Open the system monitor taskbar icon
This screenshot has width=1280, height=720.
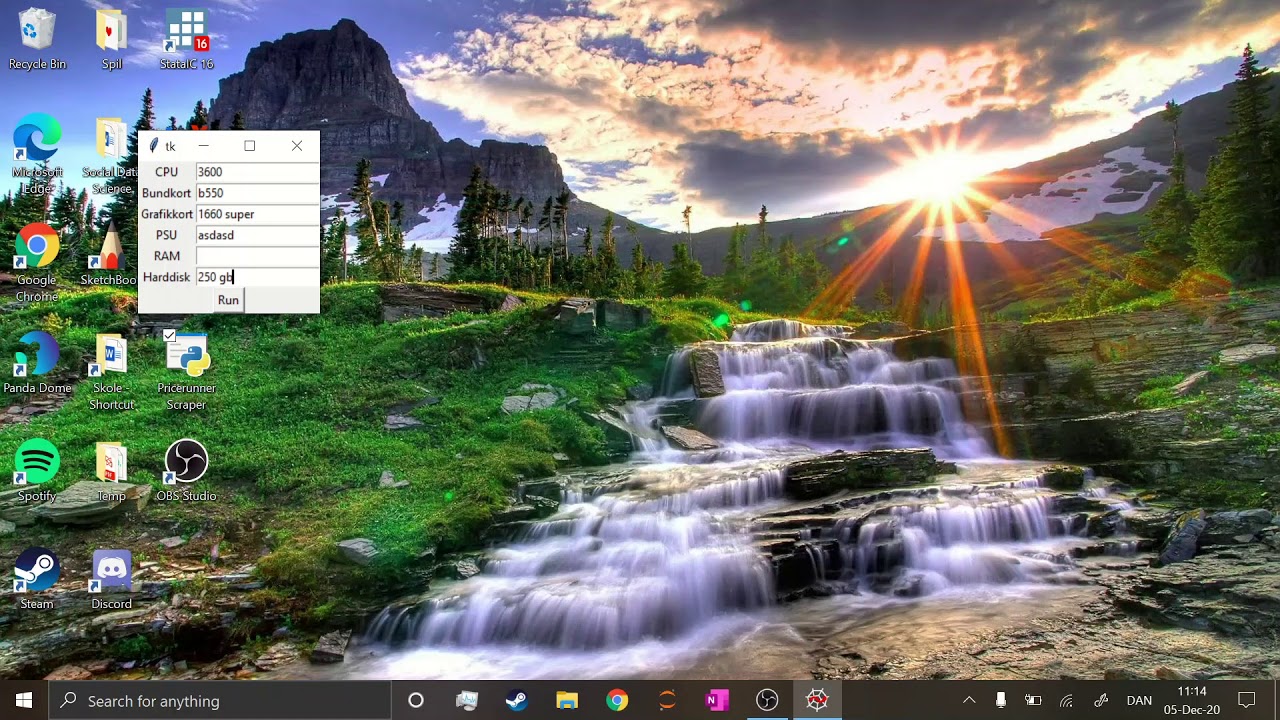coord(467,700)
